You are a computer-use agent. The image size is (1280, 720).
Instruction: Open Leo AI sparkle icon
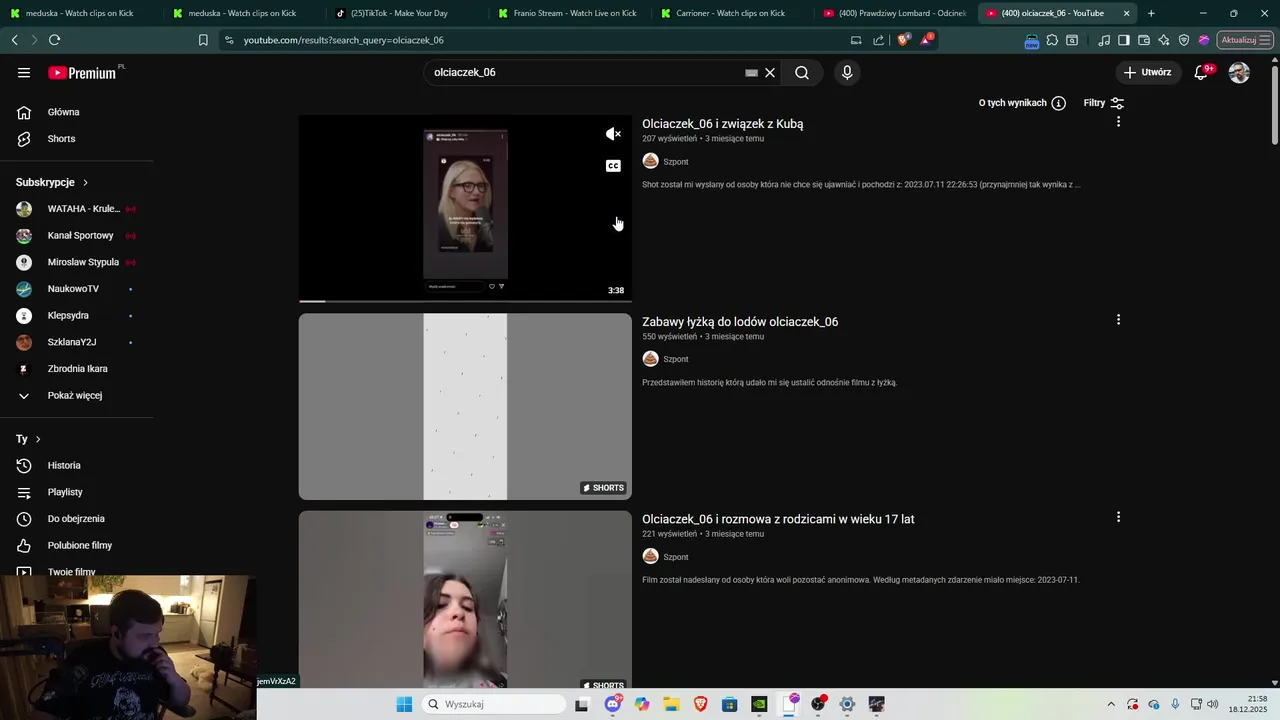point(1164,40)
